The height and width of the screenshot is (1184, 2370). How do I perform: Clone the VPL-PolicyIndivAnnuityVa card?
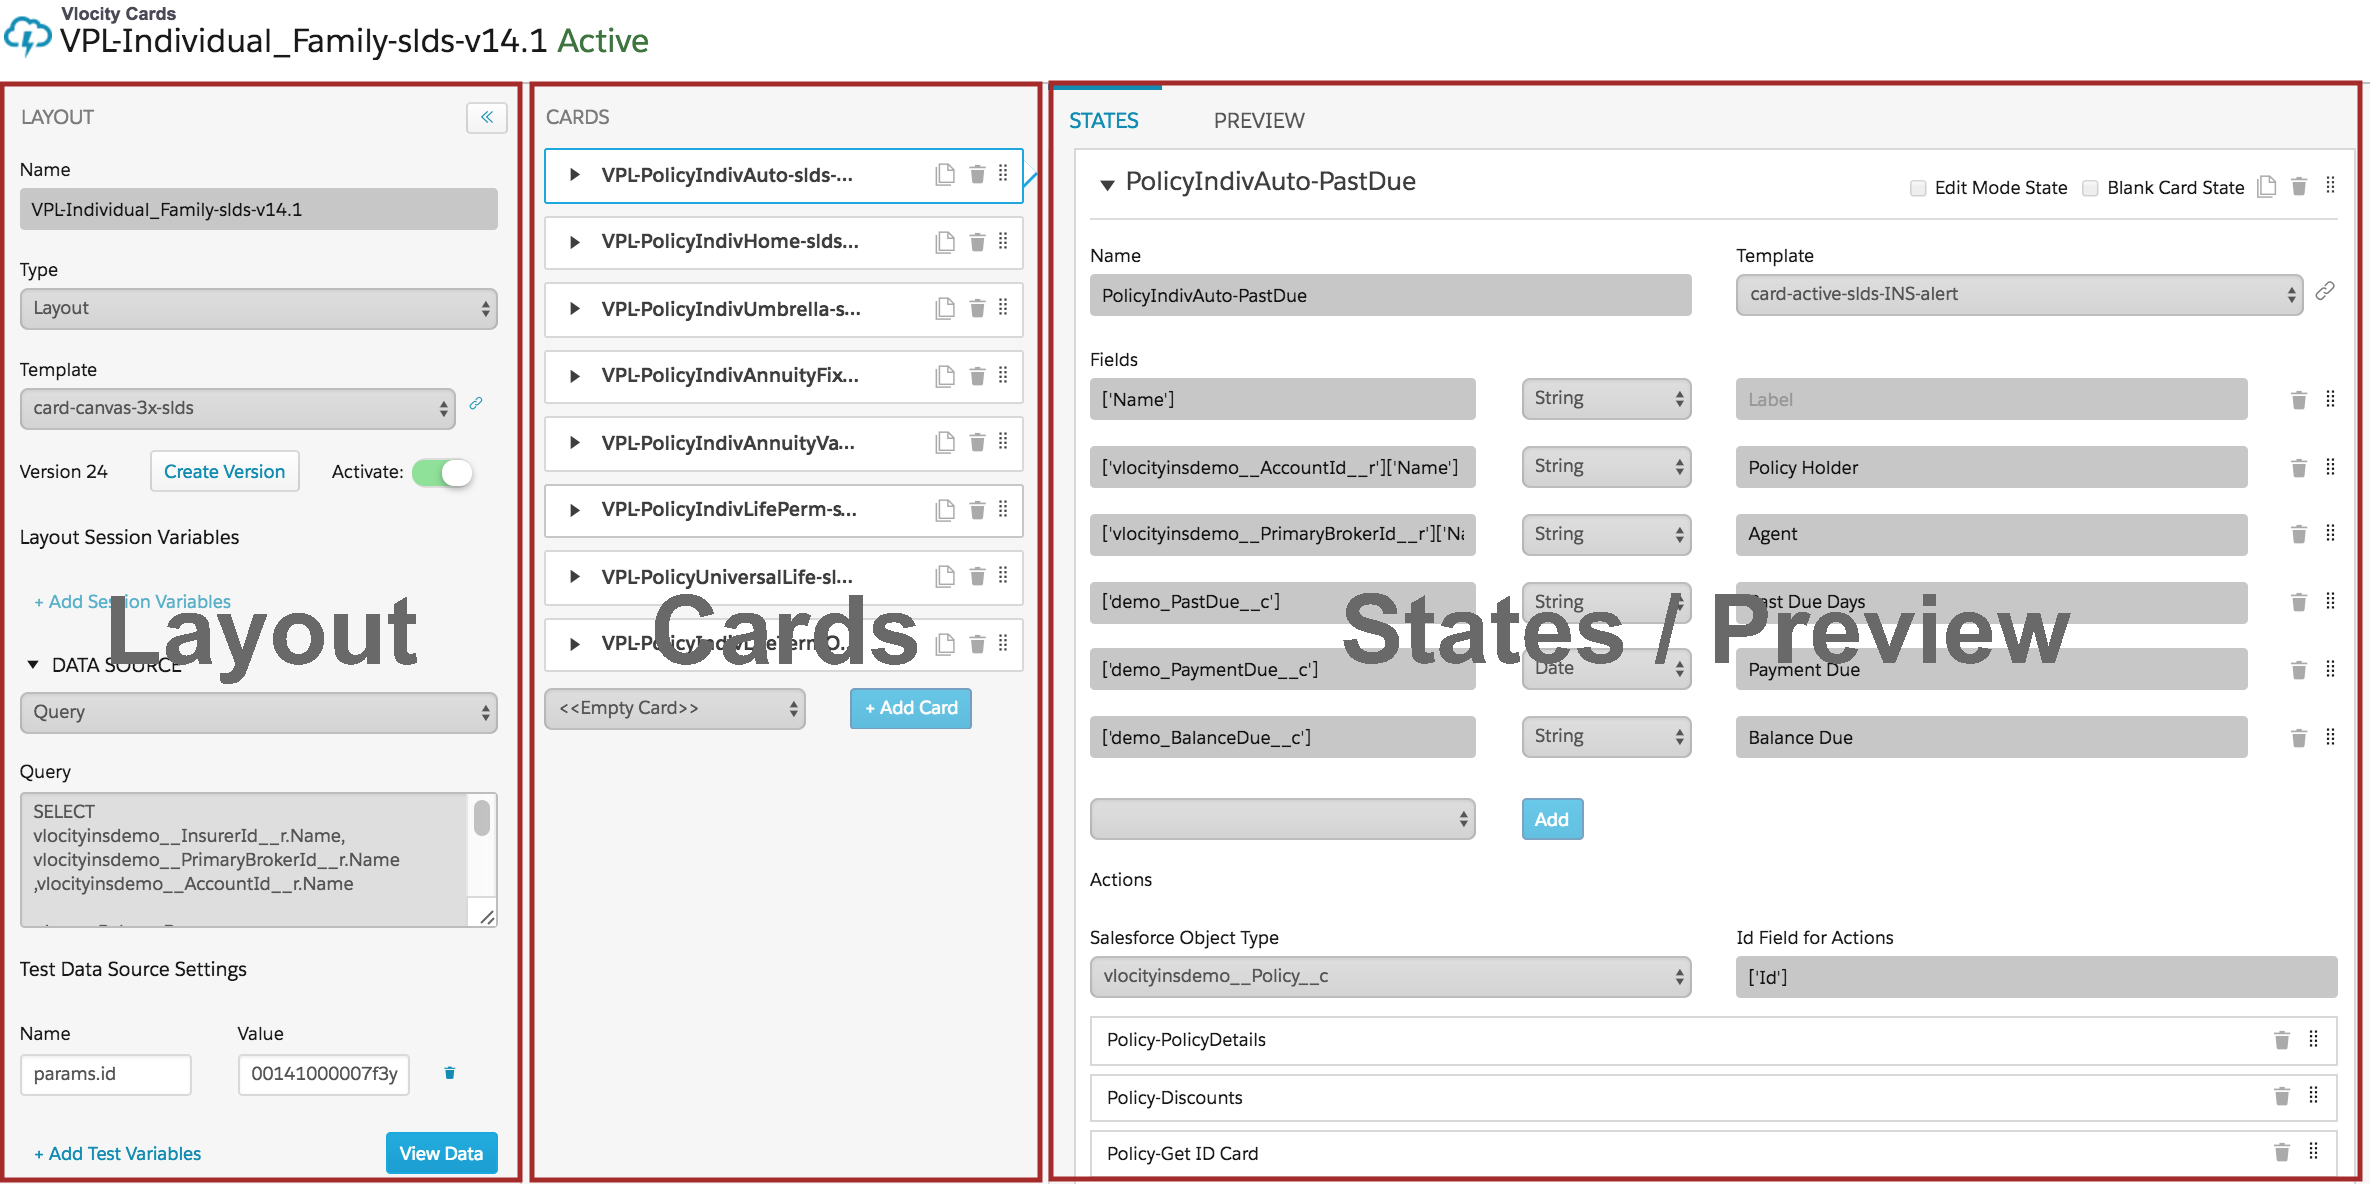(945, 442)
